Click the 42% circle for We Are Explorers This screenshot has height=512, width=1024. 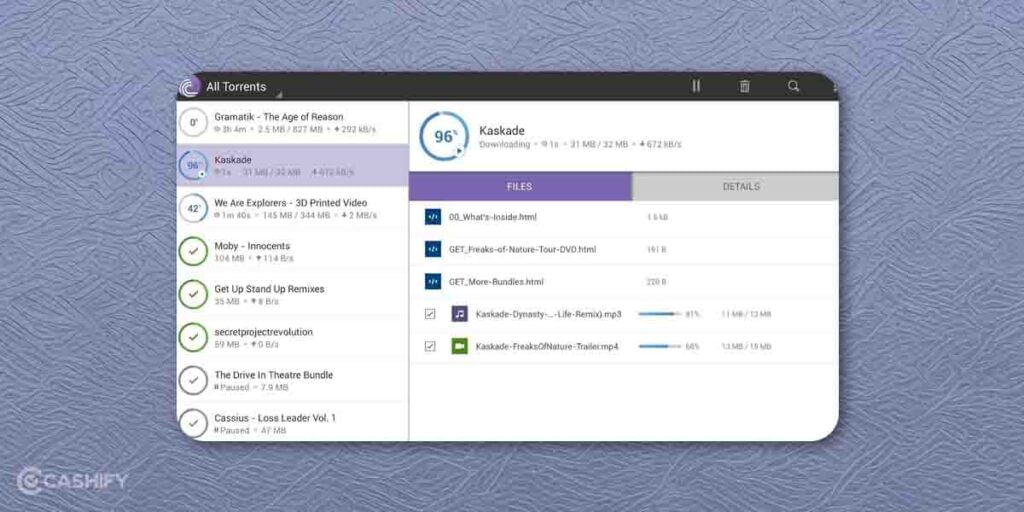pos(193,208)
